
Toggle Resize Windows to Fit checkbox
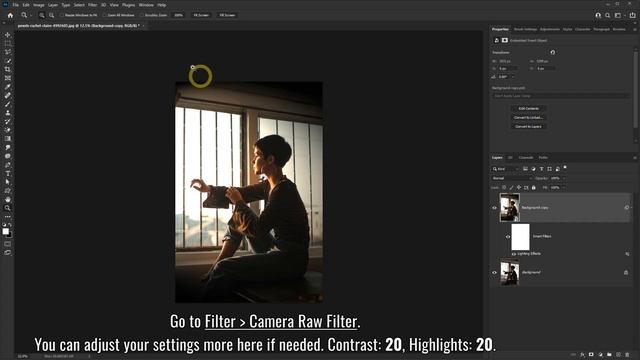pos(62,15)
